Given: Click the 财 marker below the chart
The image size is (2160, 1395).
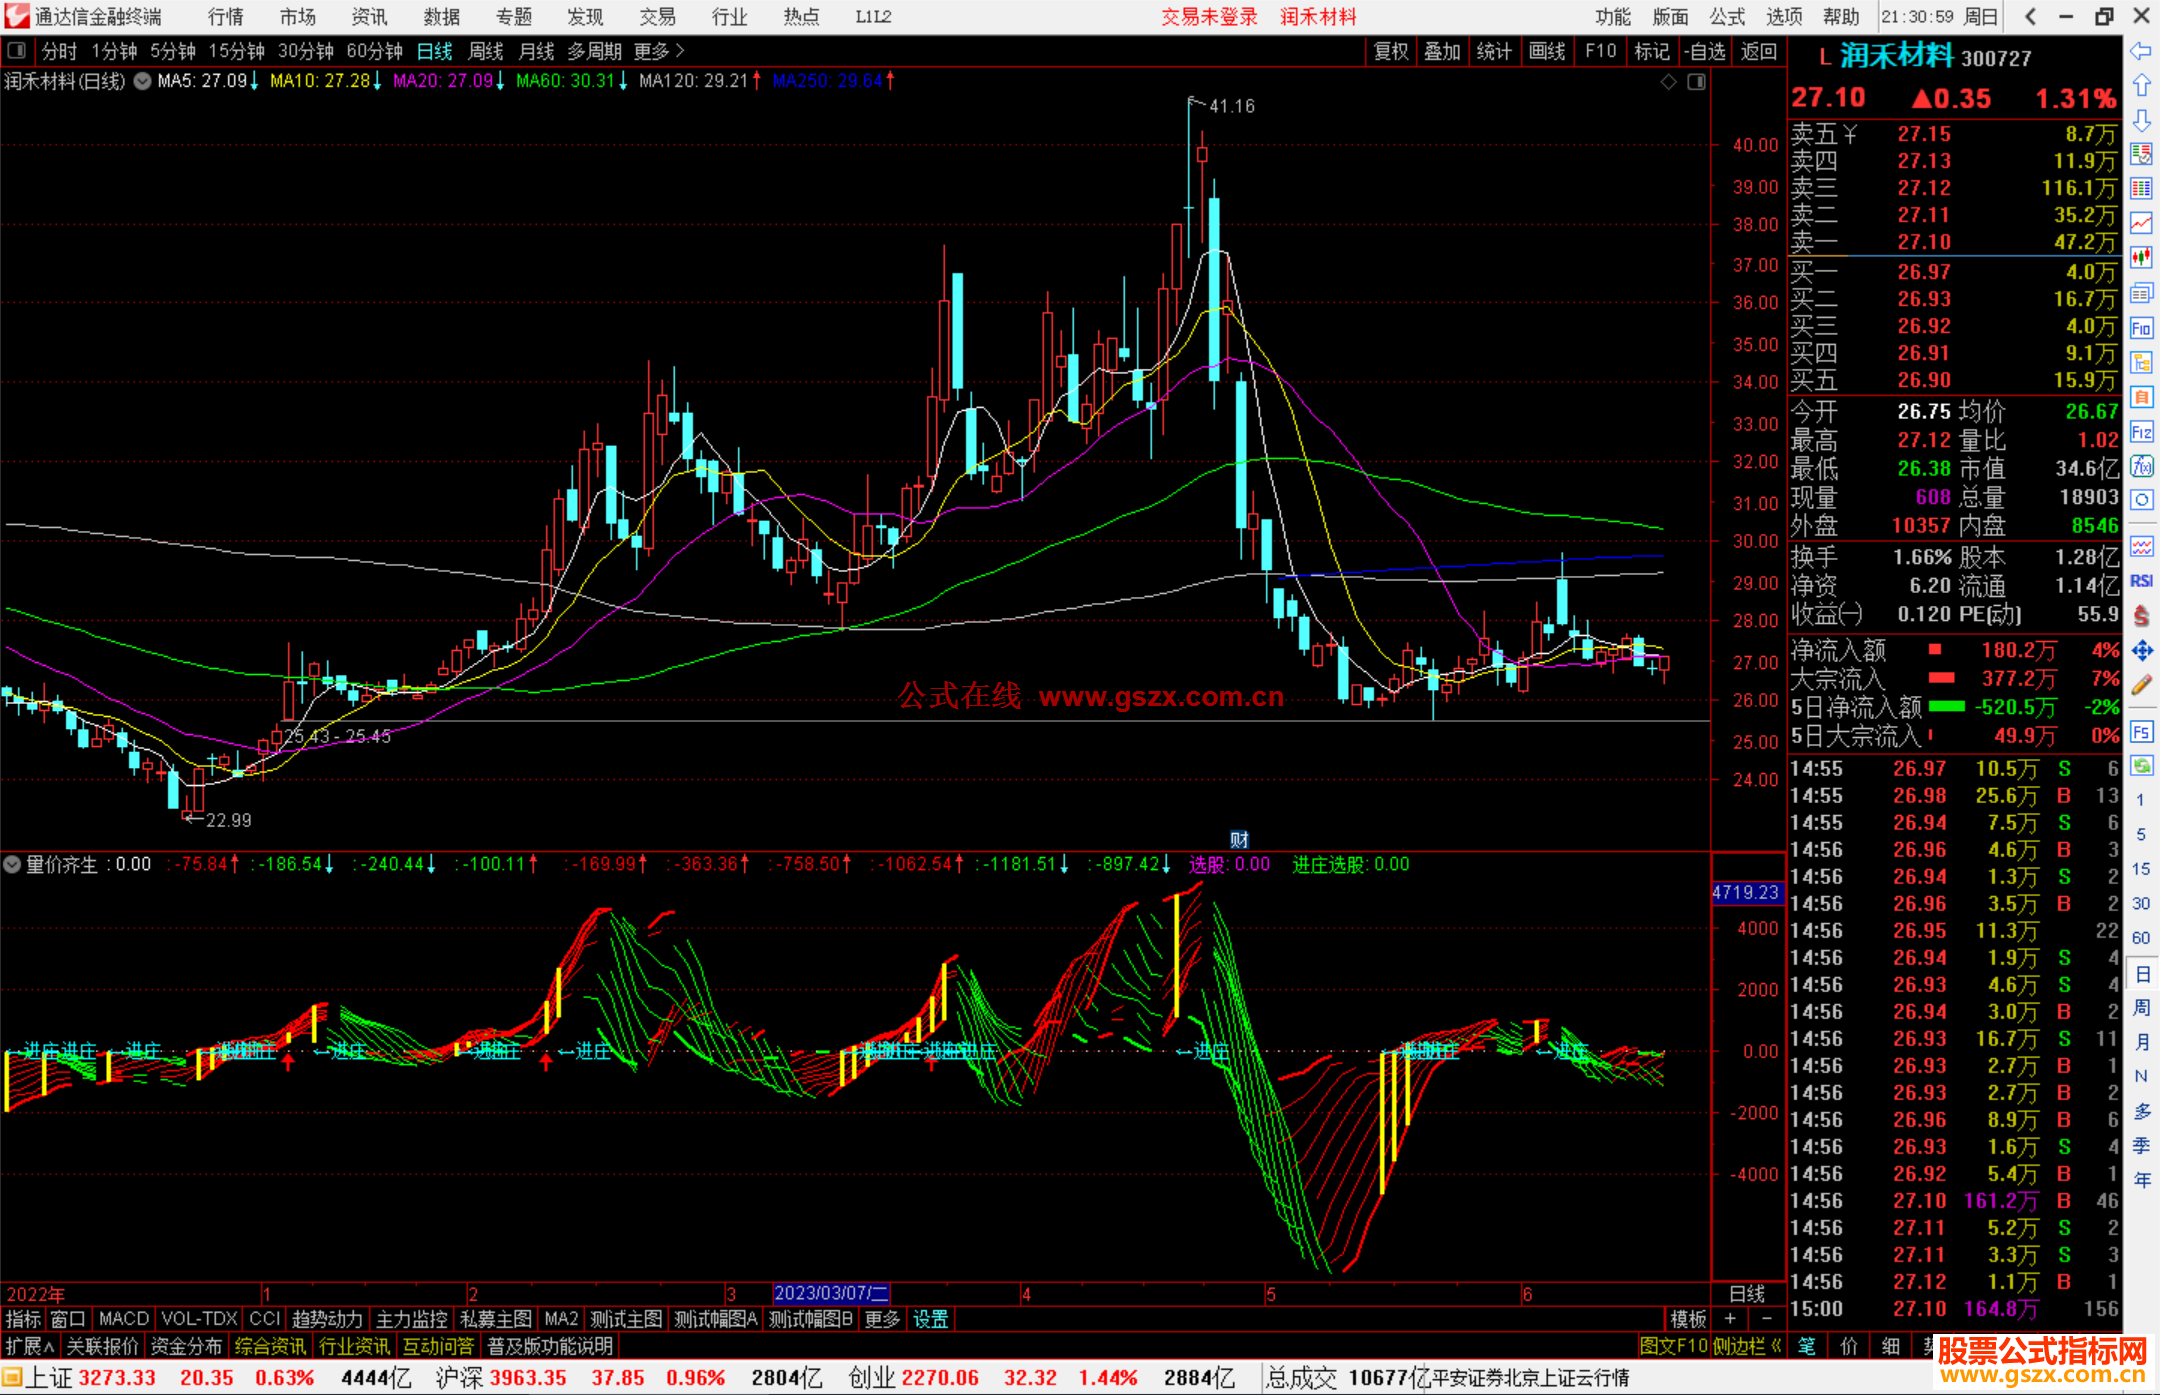Looking at the screenshot, I should (1239, 839).
